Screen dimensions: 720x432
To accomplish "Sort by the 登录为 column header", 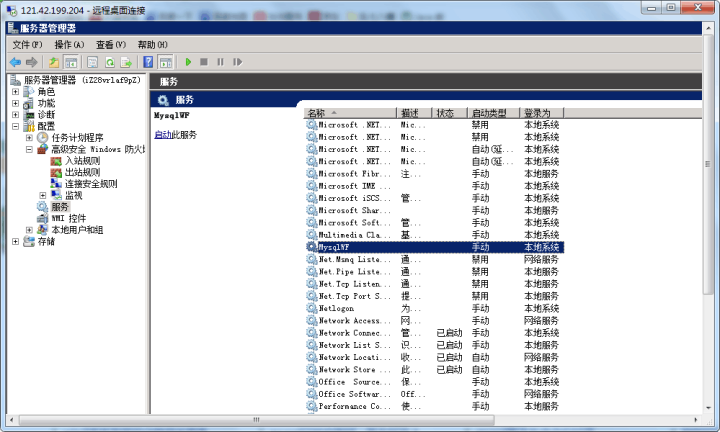I will (542, 113).
